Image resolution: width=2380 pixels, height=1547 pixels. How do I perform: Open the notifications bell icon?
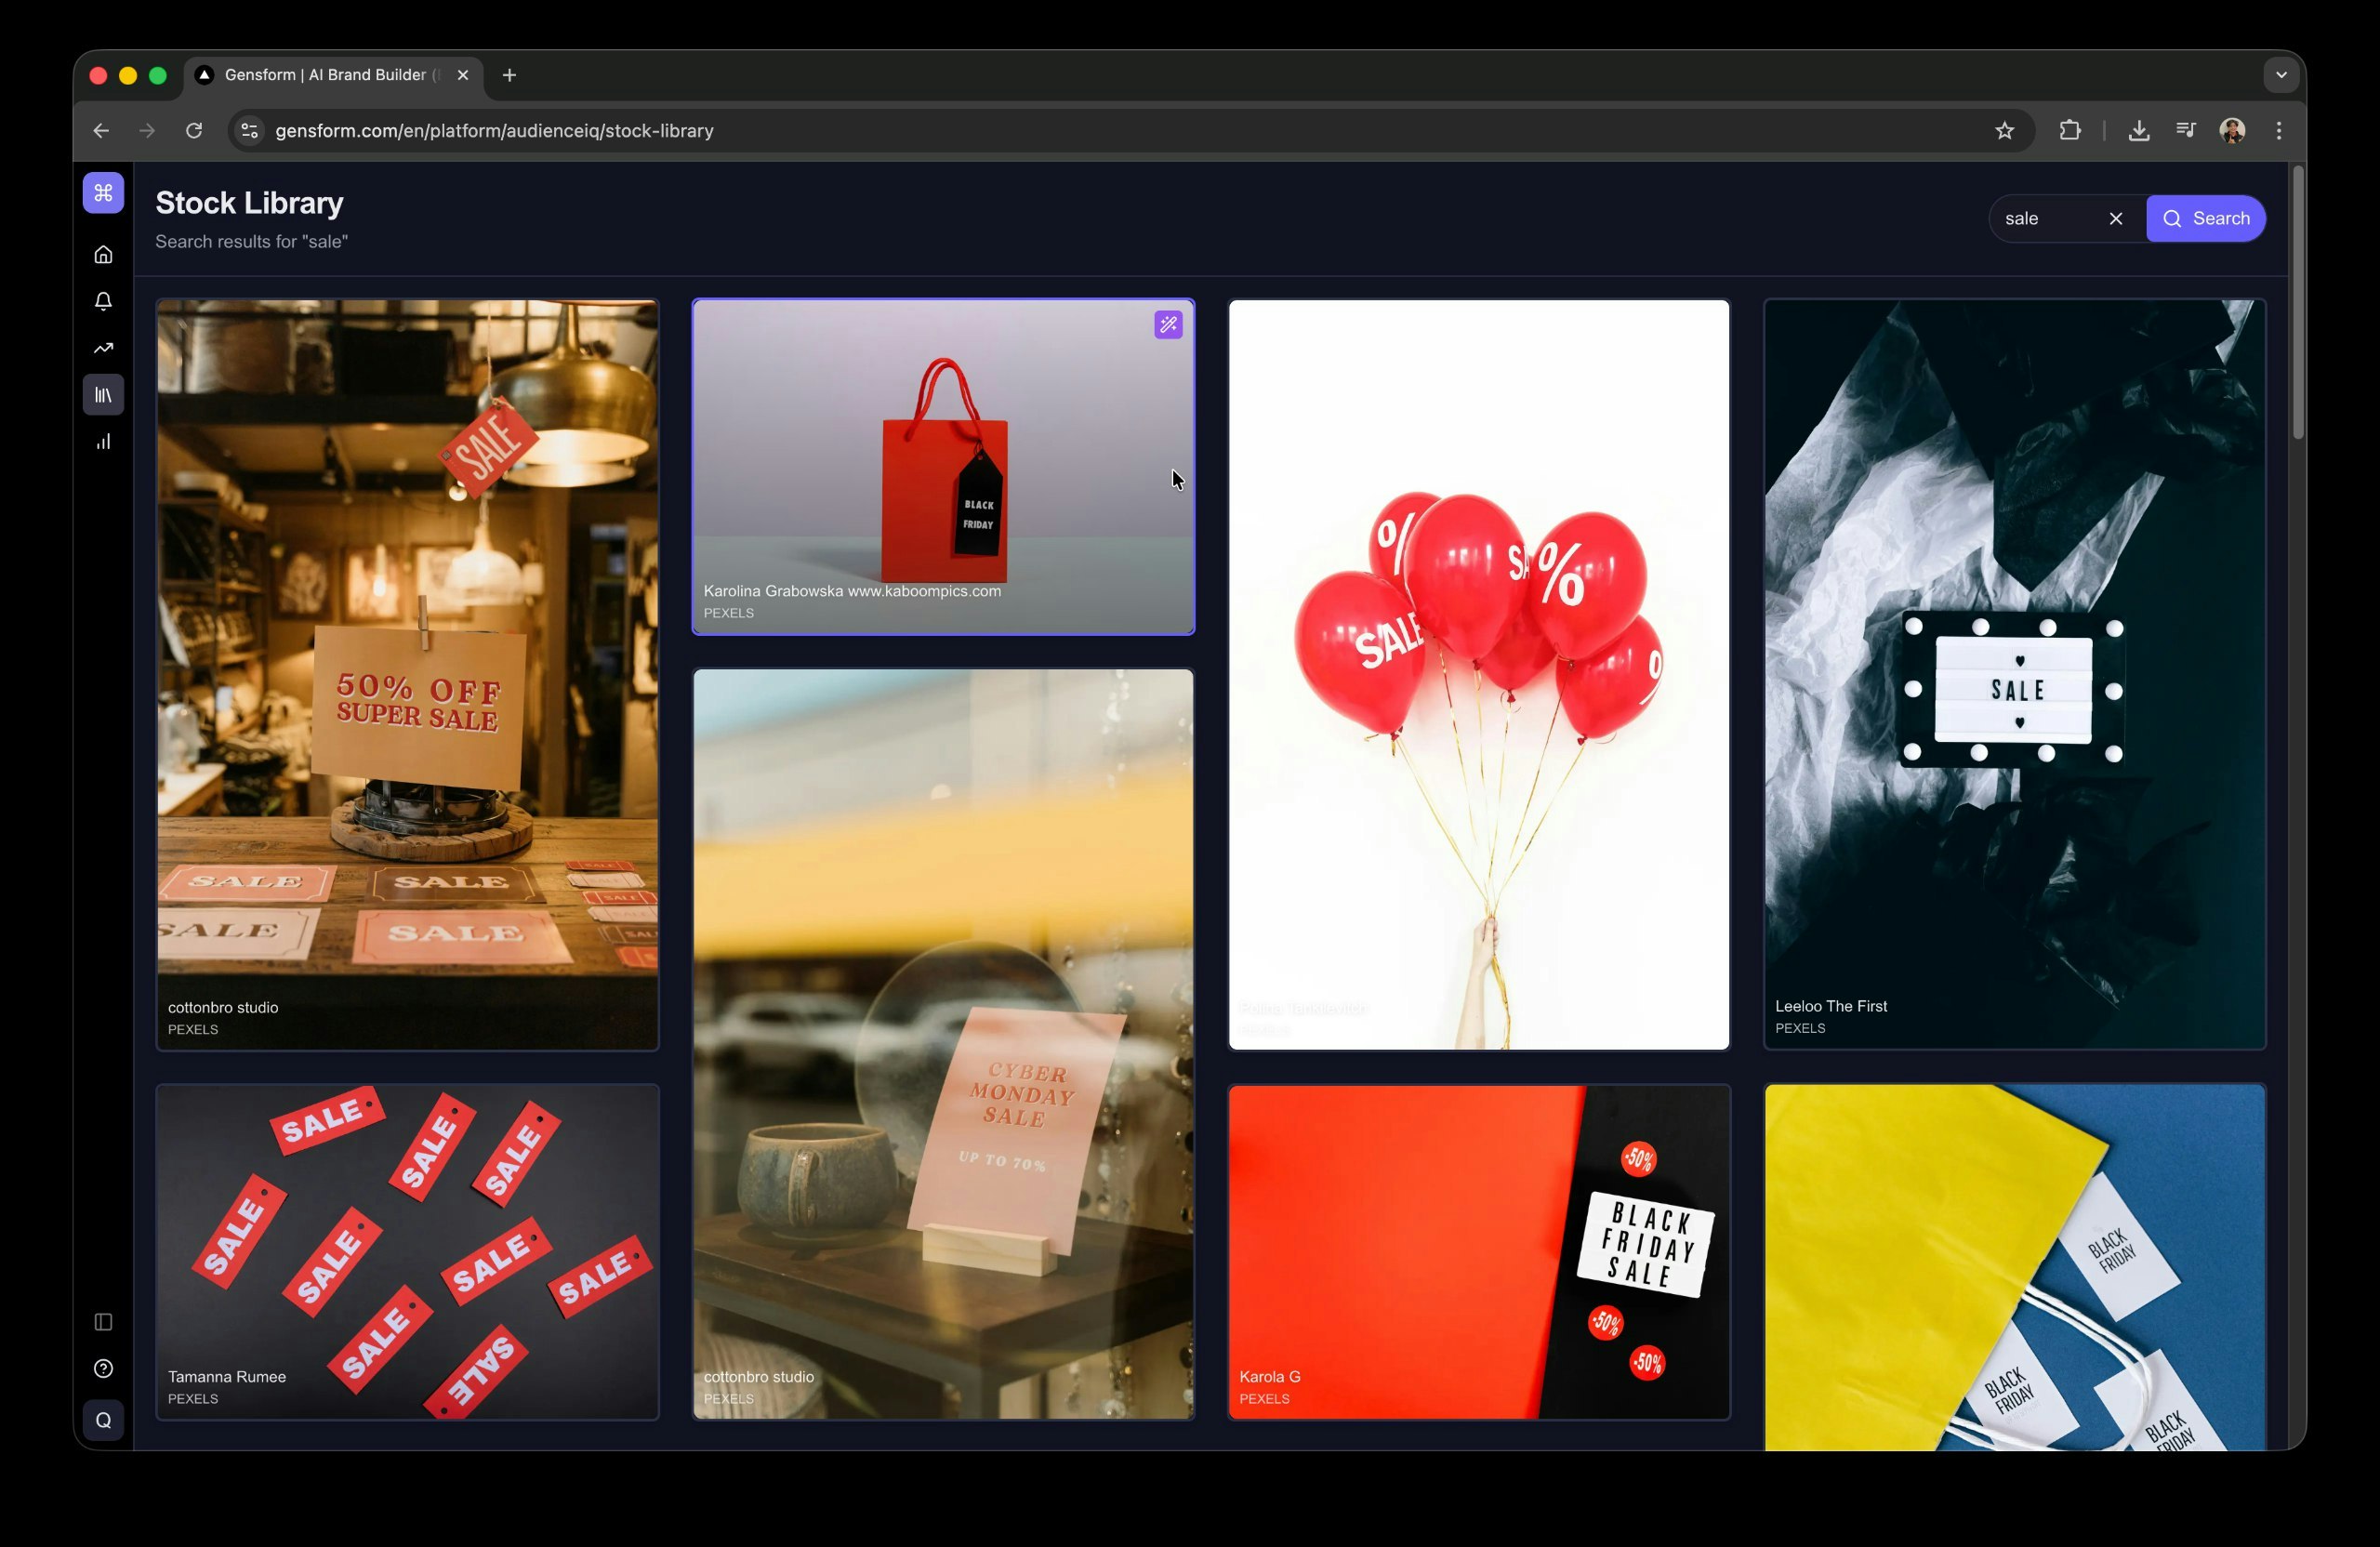point(103,300)
